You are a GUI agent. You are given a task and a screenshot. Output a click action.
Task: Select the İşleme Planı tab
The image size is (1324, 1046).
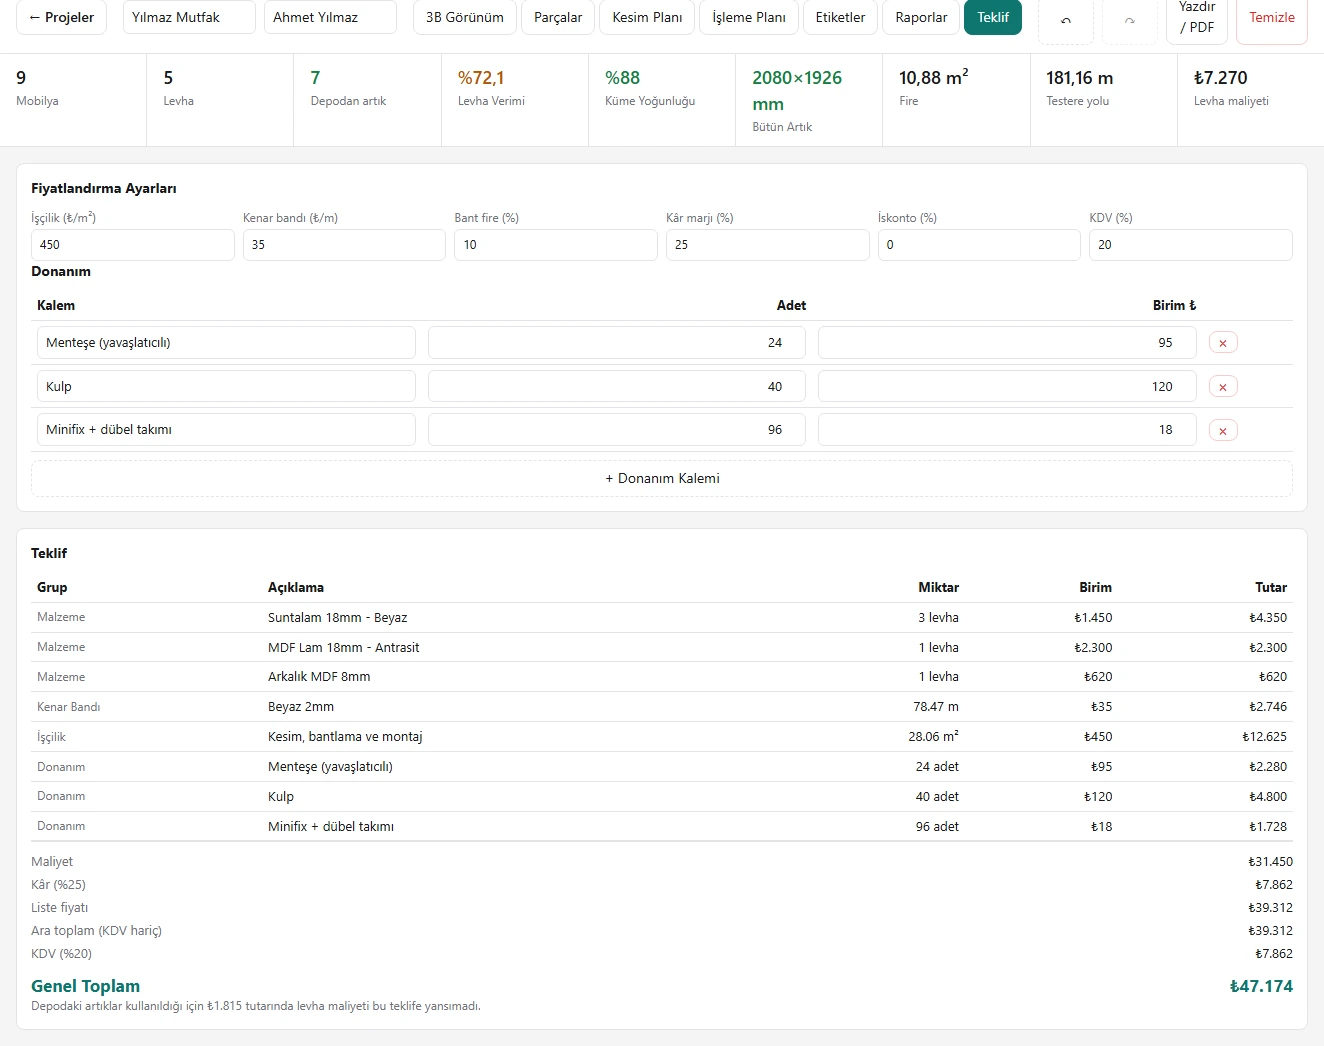tap(749, 17)
